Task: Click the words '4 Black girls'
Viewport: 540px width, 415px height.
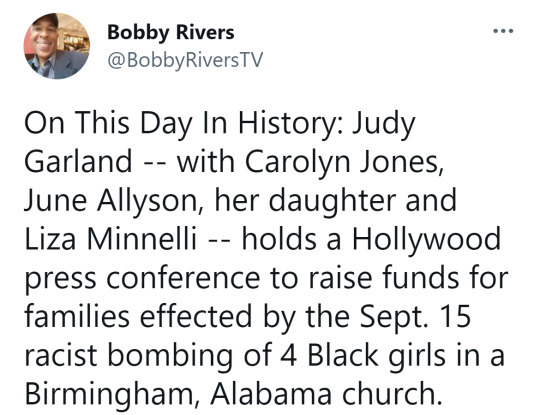Action: click(363, 355)
